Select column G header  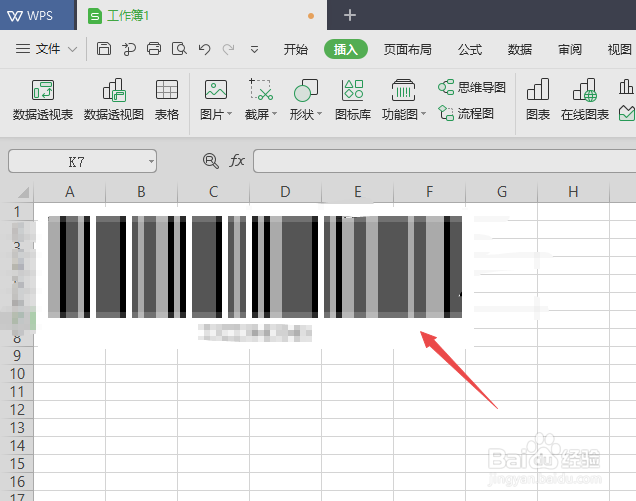pyautogui.click(x=502, y=192)
